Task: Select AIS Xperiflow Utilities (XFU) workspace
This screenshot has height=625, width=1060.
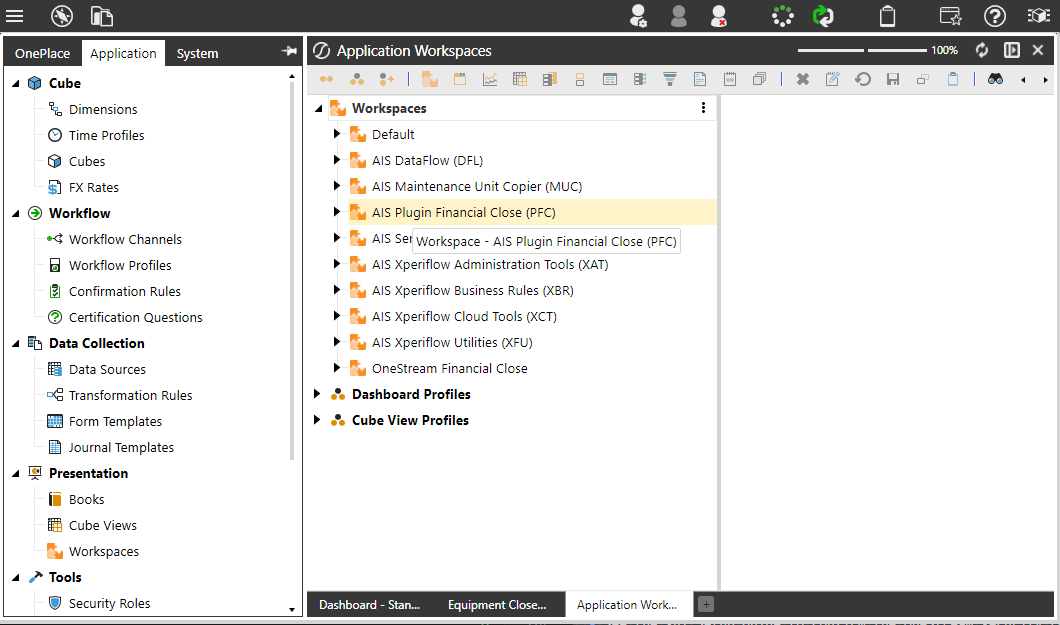Action: (452, 343)
